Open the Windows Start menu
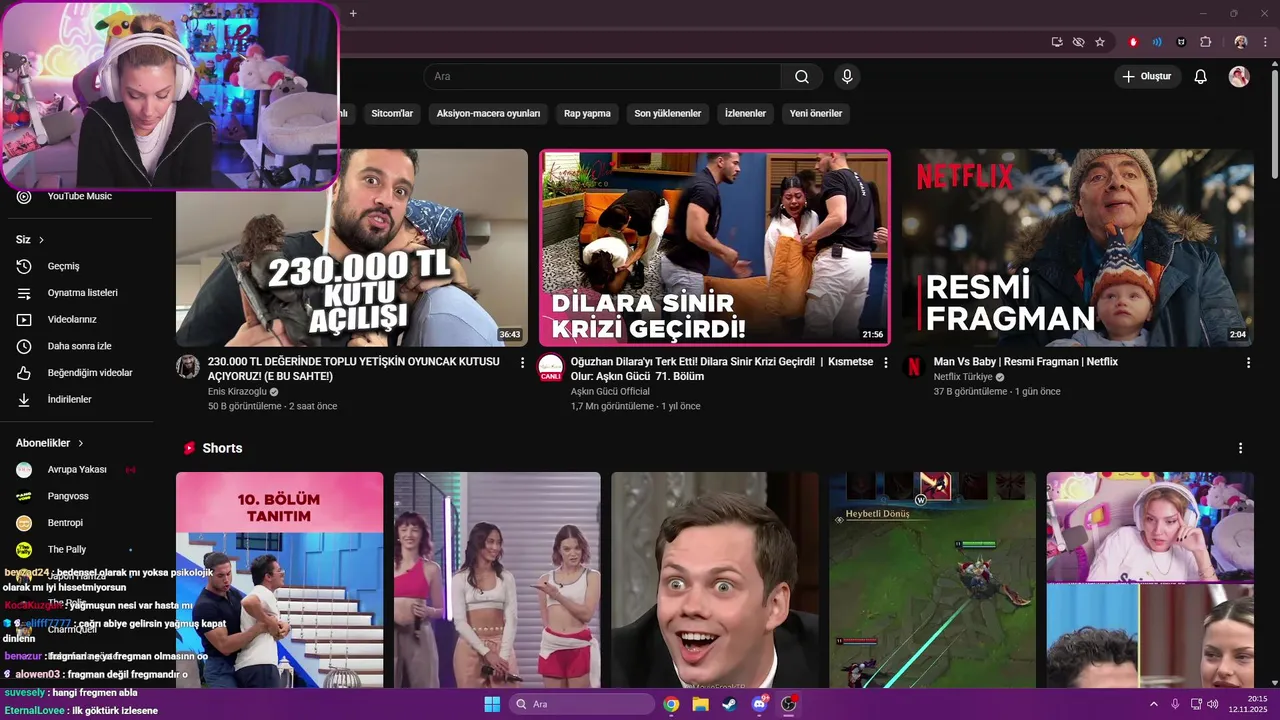 pos(492,704)
